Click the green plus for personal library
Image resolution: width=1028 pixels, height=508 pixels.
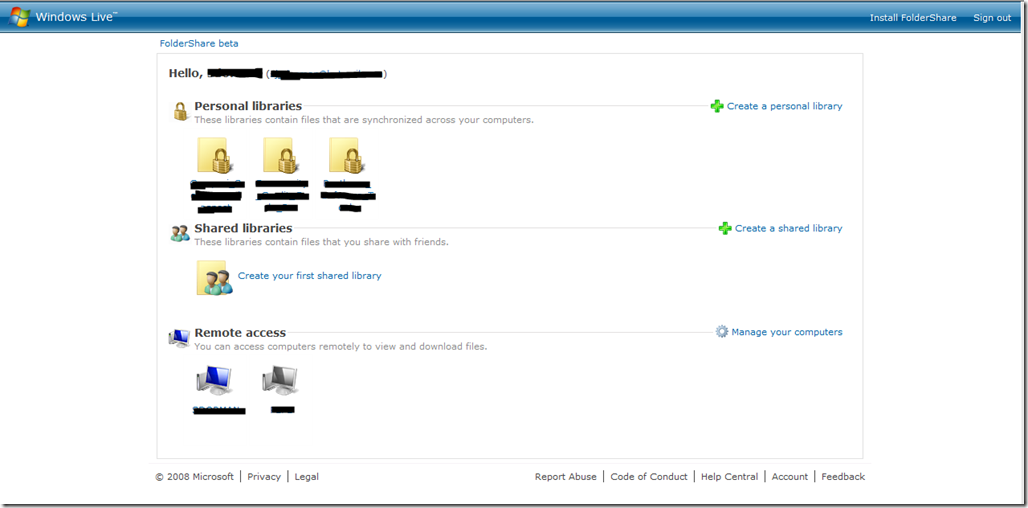(x=717, y=106)
